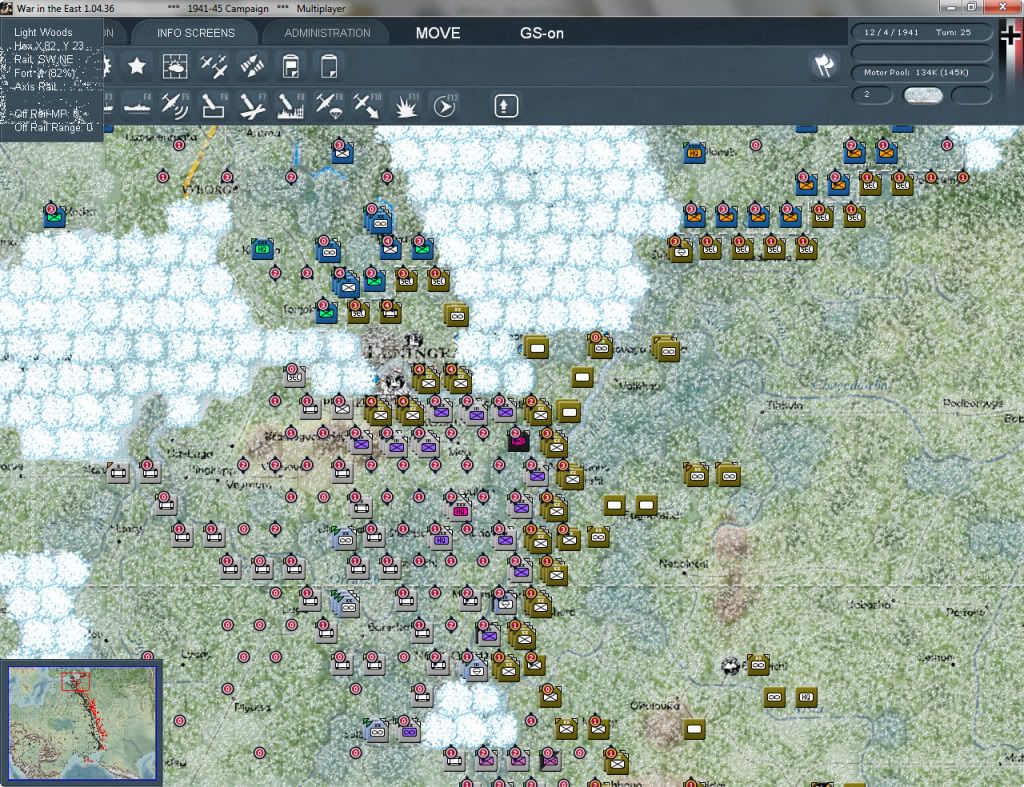Click the document icon with the filled flag
The width and height of the screenshot is (1024, 787).
pyautogui.click(x=291, y=66)
